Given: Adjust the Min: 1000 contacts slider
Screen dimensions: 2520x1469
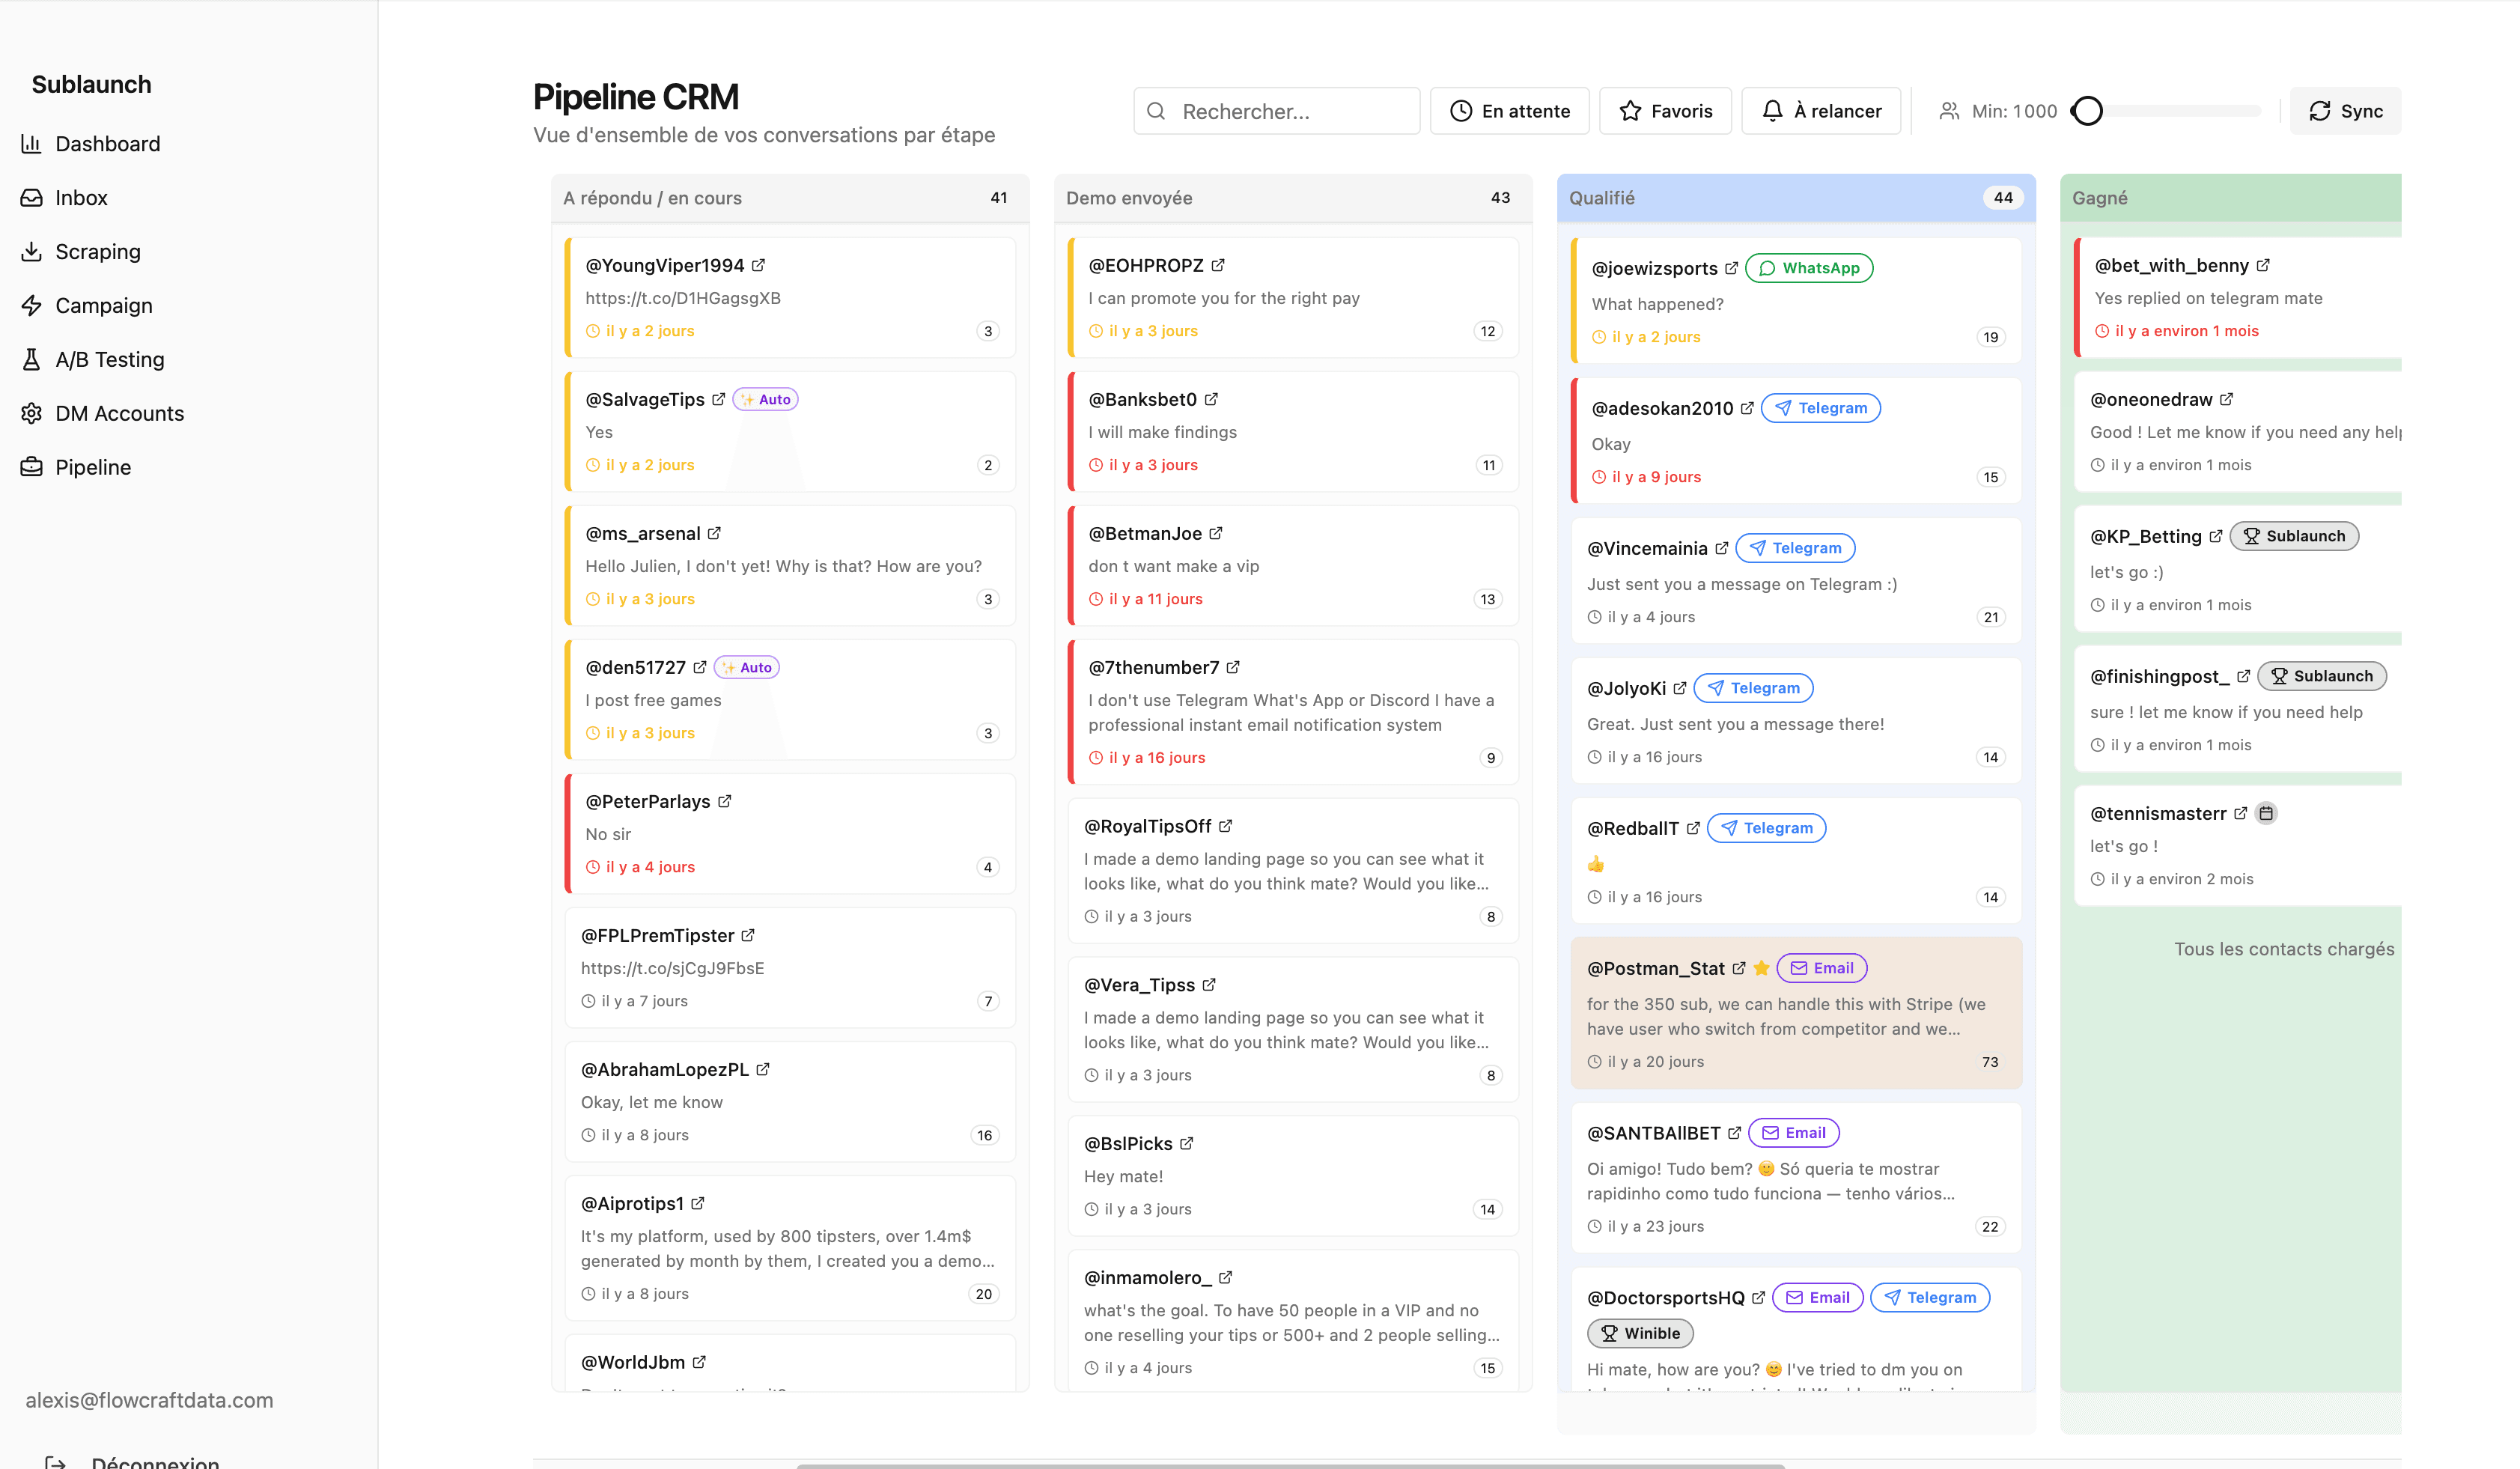Looking at the screenshot, I should [x=2088, y=111].
